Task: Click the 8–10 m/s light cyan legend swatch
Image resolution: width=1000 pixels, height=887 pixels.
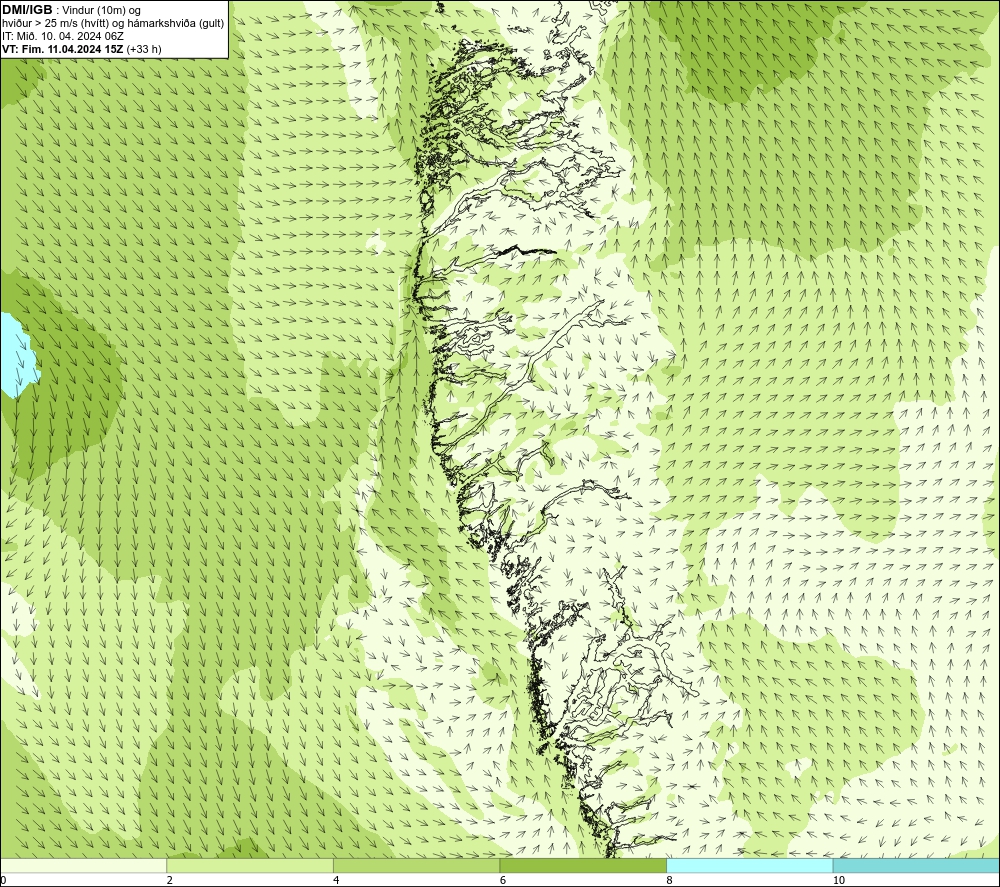Action: point(749,865)
